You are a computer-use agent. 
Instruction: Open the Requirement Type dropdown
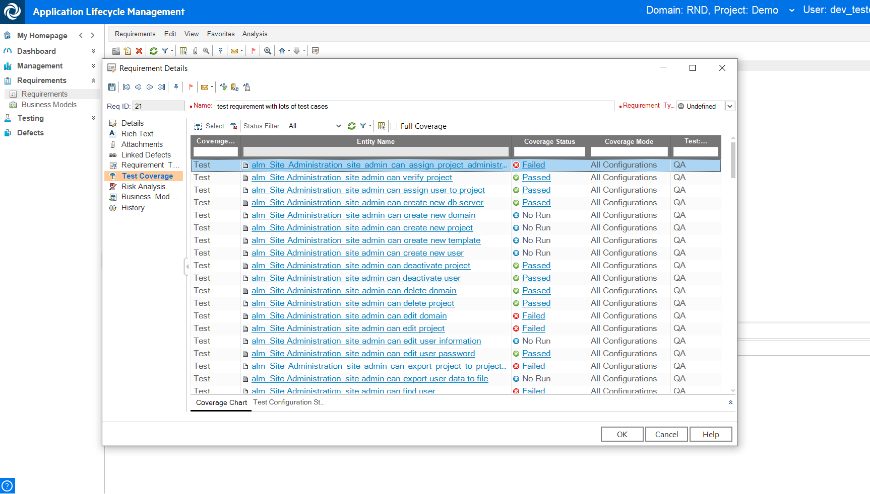pyautogui.click(x=729, y=106)
